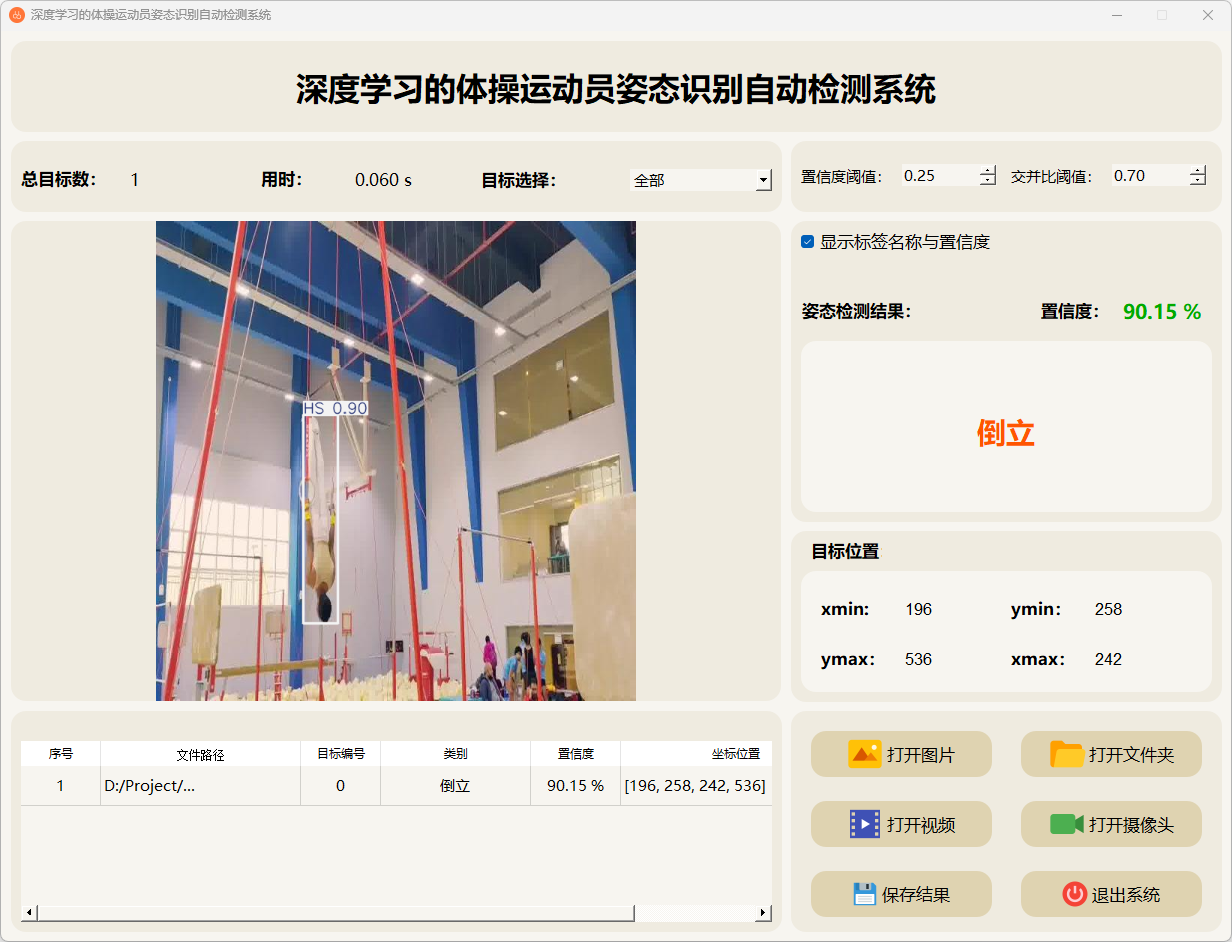Click the 交并比阈值 value field 0.70
Viewport: 1232px width, 942px height.
click(1148, 176)
